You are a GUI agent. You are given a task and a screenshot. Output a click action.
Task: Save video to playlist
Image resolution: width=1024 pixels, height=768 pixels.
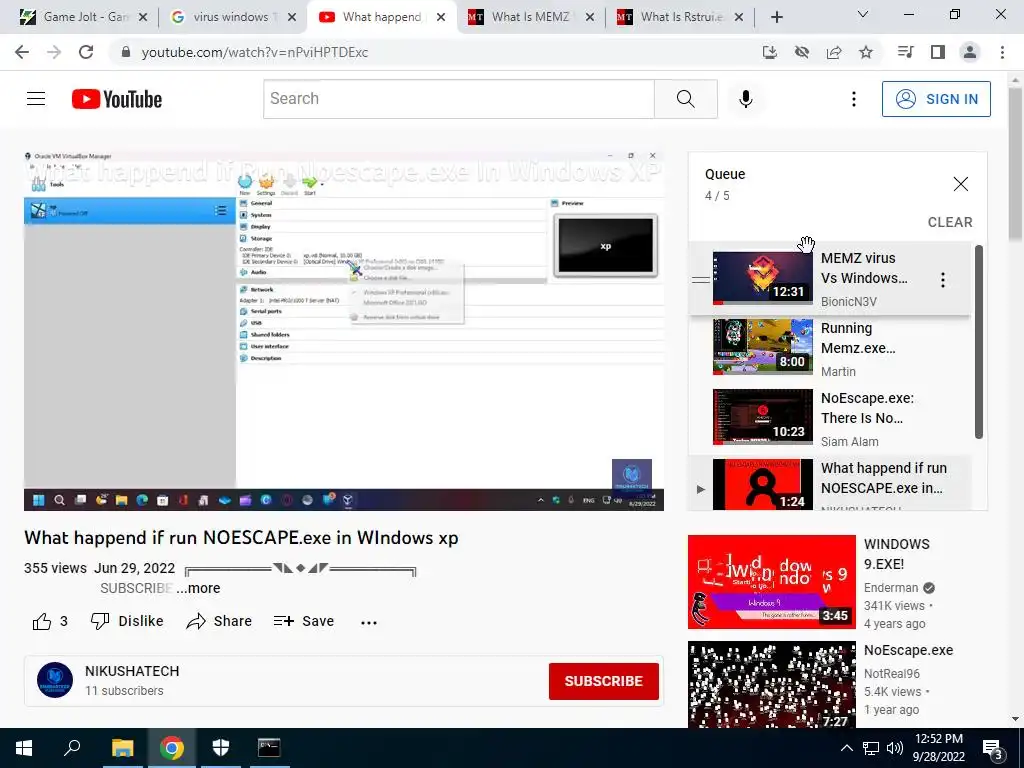(x=304, y=621)
